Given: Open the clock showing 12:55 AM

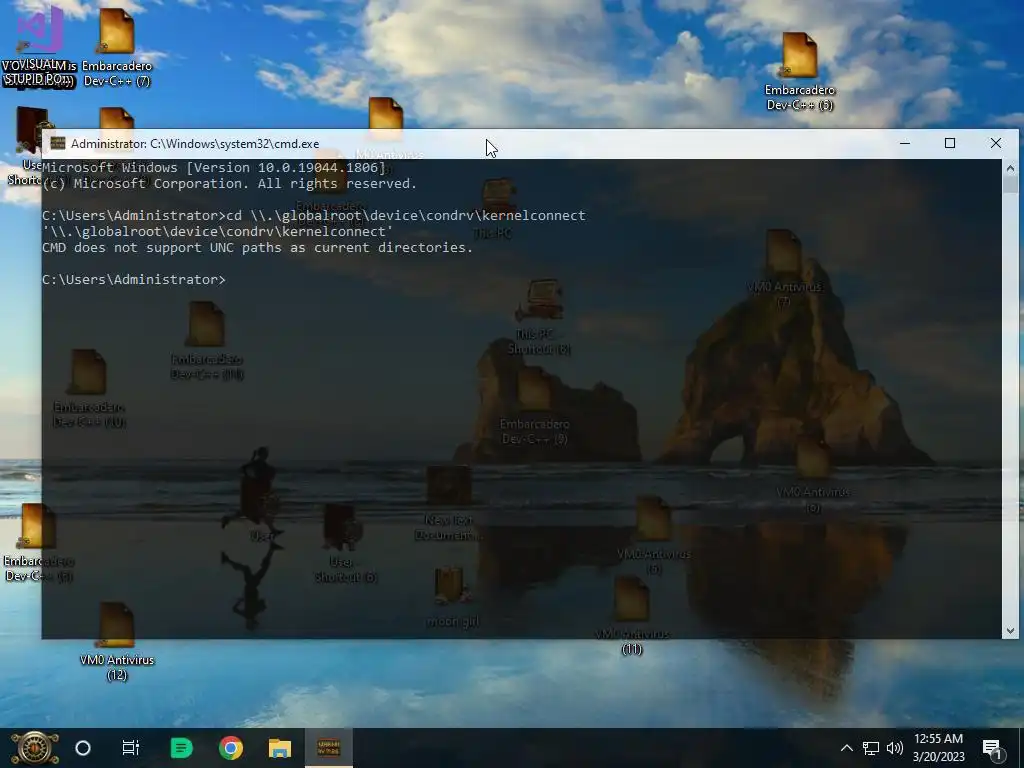Looking at the screenshot, I should (x=938, y=748).
